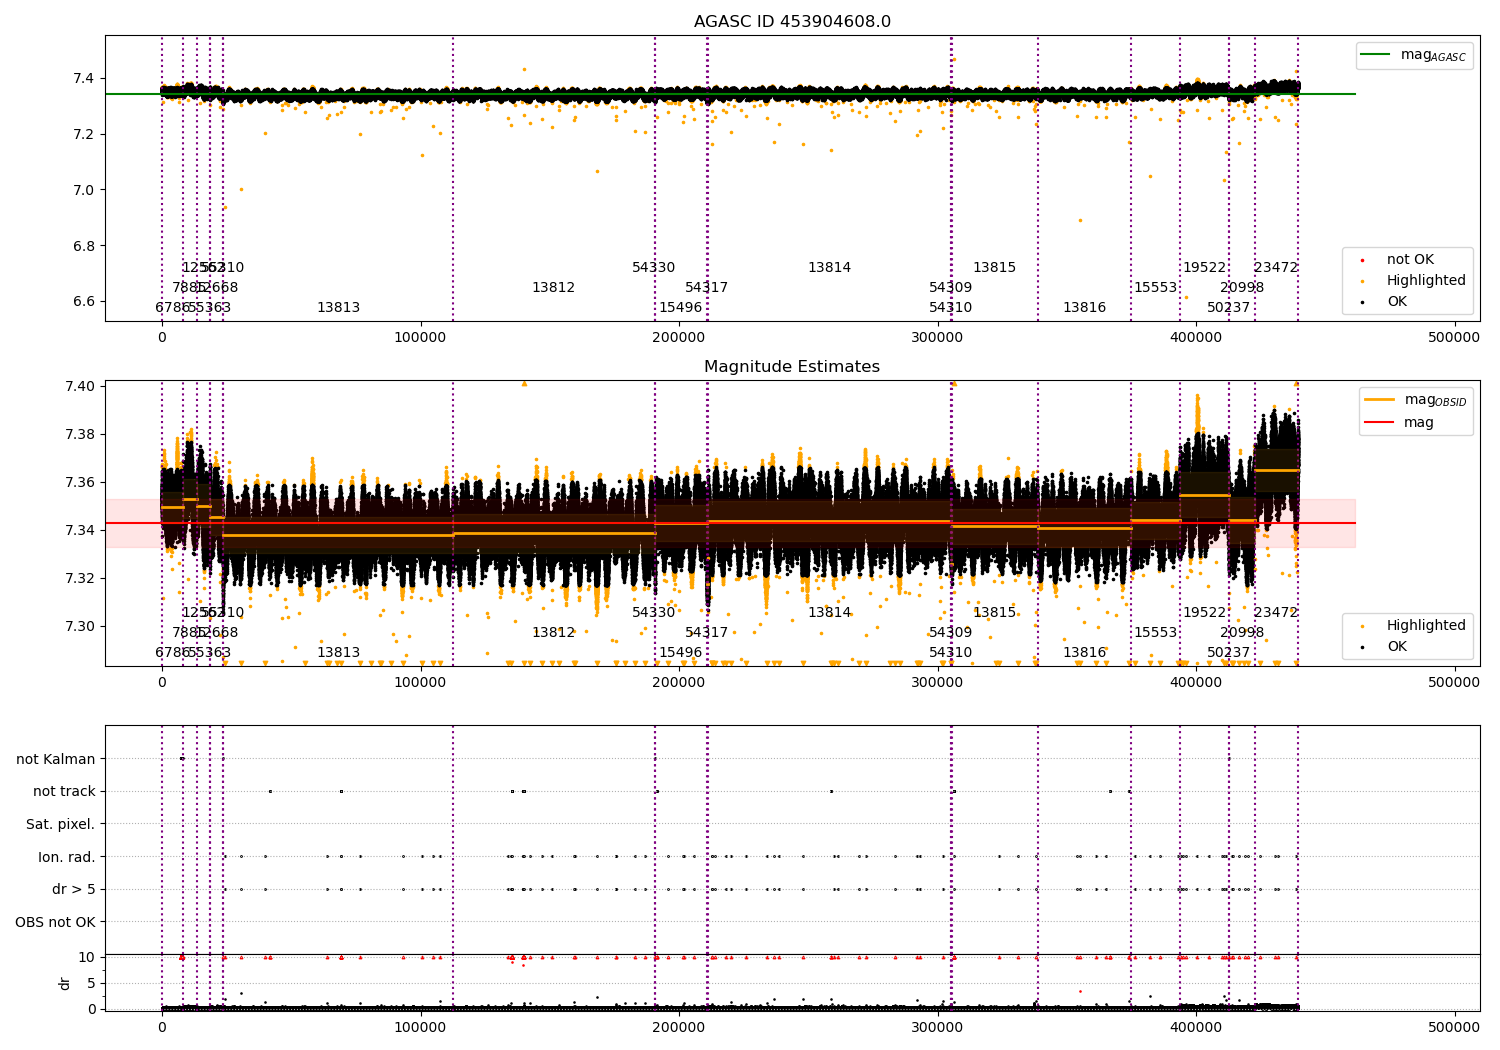
Task: Click obsid label 15553 in AGASC ID plot
Action: (x=1155, y=288)
